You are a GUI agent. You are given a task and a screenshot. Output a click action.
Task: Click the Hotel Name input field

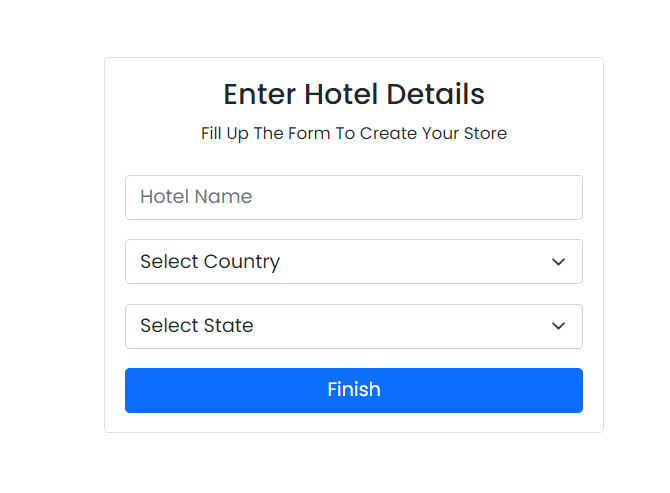353,197
